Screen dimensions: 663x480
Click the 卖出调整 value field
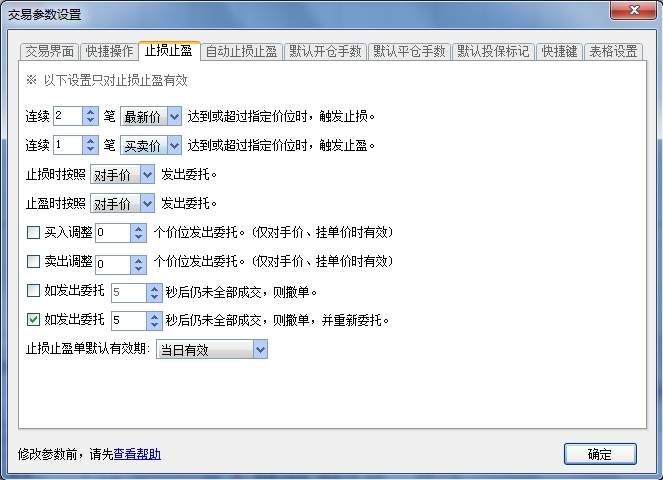click(113, 264)
